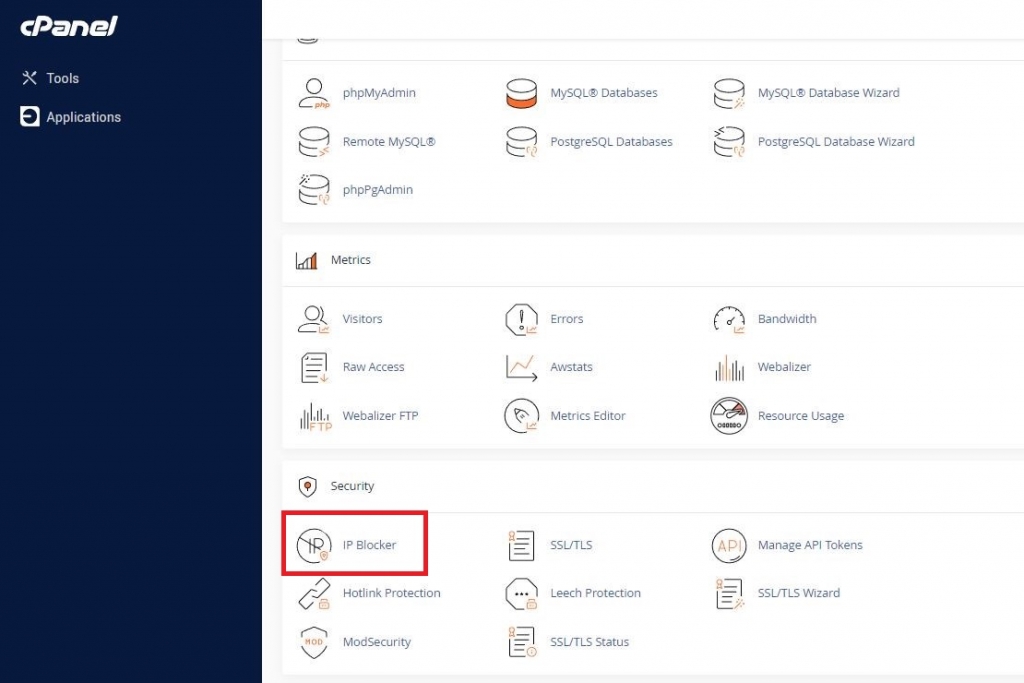The image size is (1024, 683).
Task: Open the phpMyAdmin icon
Action: click(314, 93)
